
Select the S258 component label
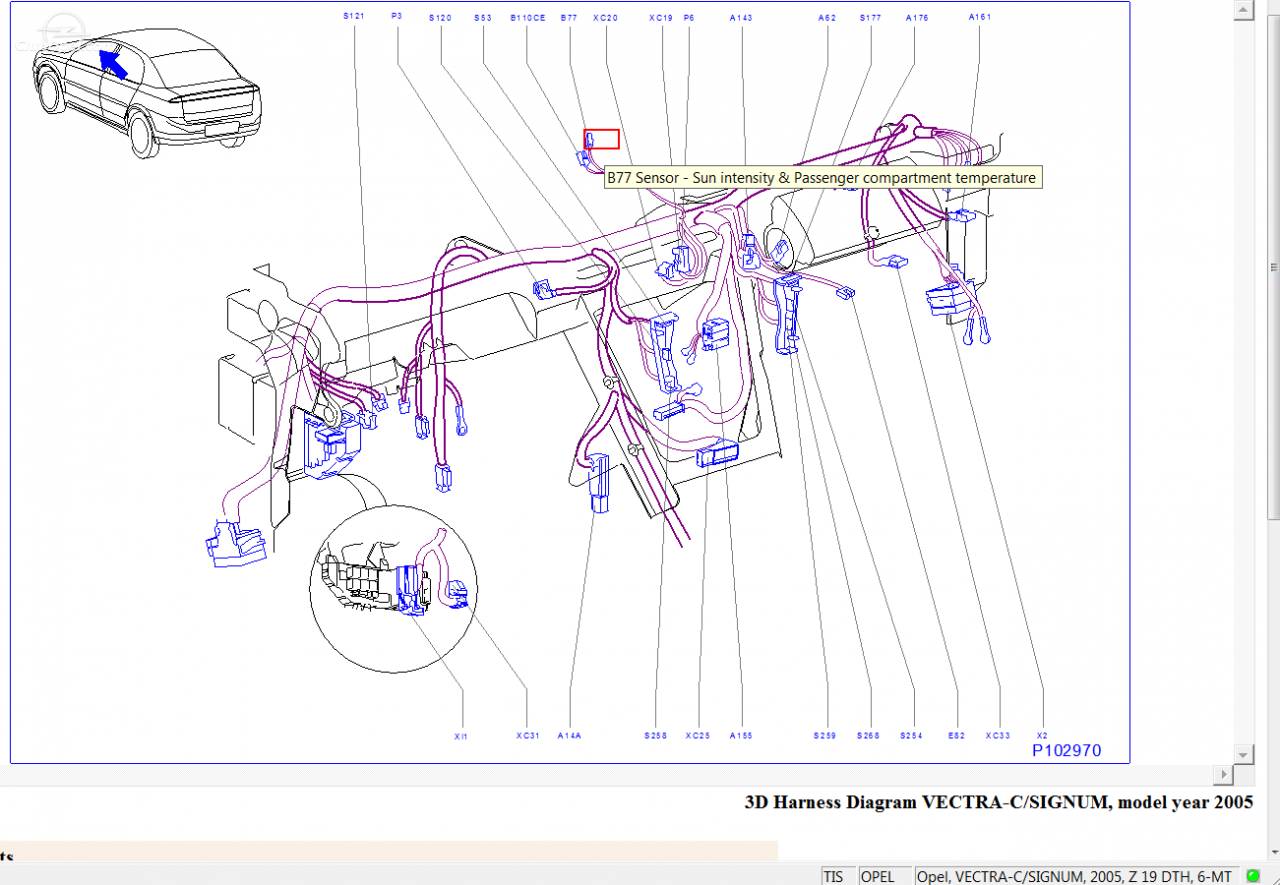(655, 736)
